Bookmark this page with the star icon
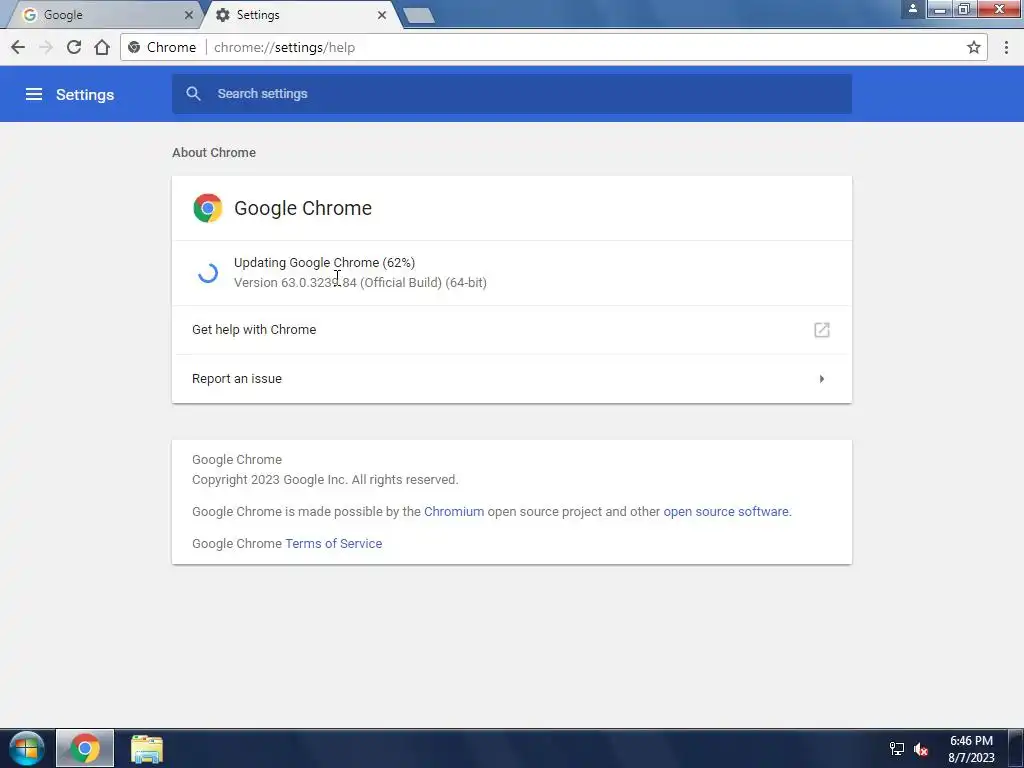1024x768 pixels. [x=974, y=47]
